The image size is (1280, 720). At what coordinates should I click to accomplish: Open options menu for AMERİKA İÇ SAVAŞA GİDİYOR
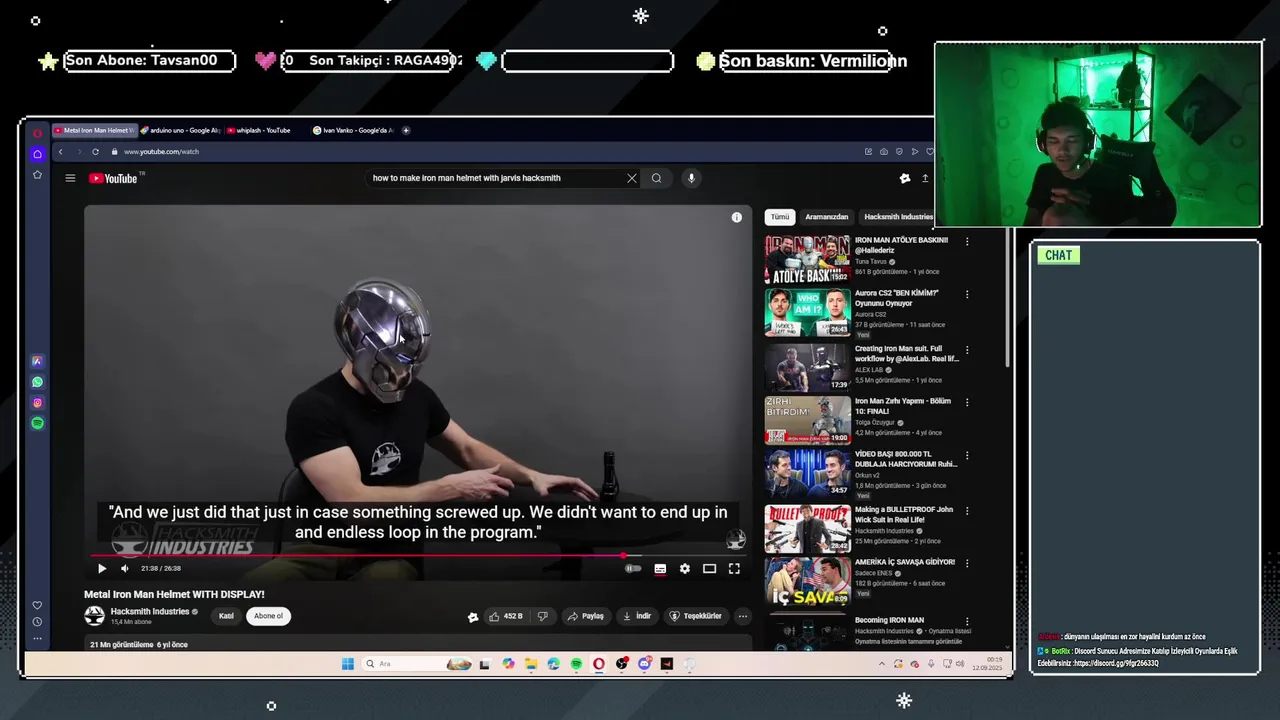click(967, 563)
